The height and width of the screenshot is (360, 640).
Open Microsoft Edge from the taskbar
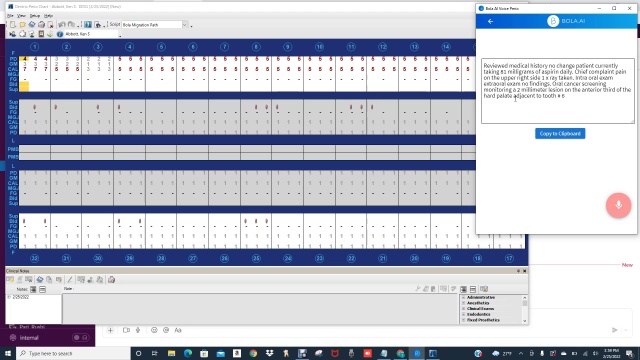(x=188, y=353)
